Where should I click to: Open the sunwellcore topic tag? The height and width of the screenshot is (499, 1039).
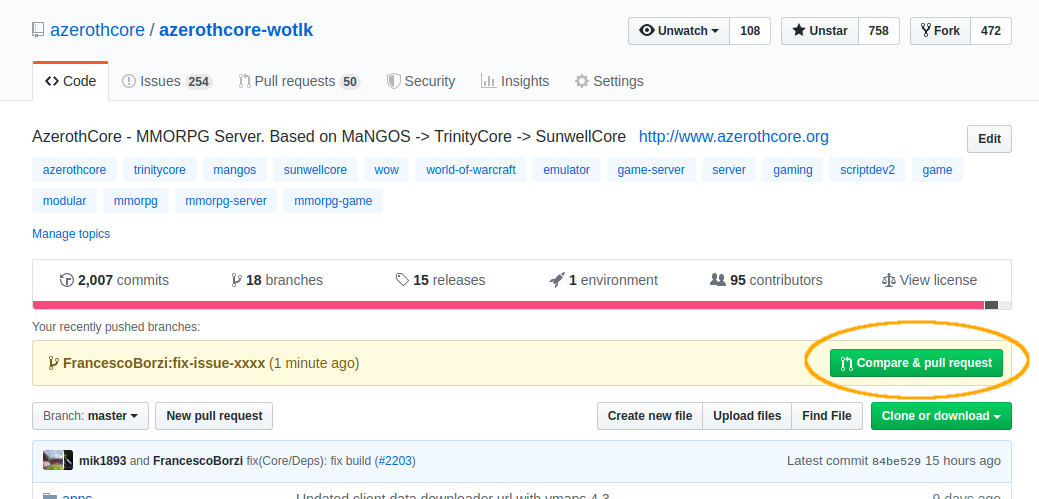(x=315, y=170)
